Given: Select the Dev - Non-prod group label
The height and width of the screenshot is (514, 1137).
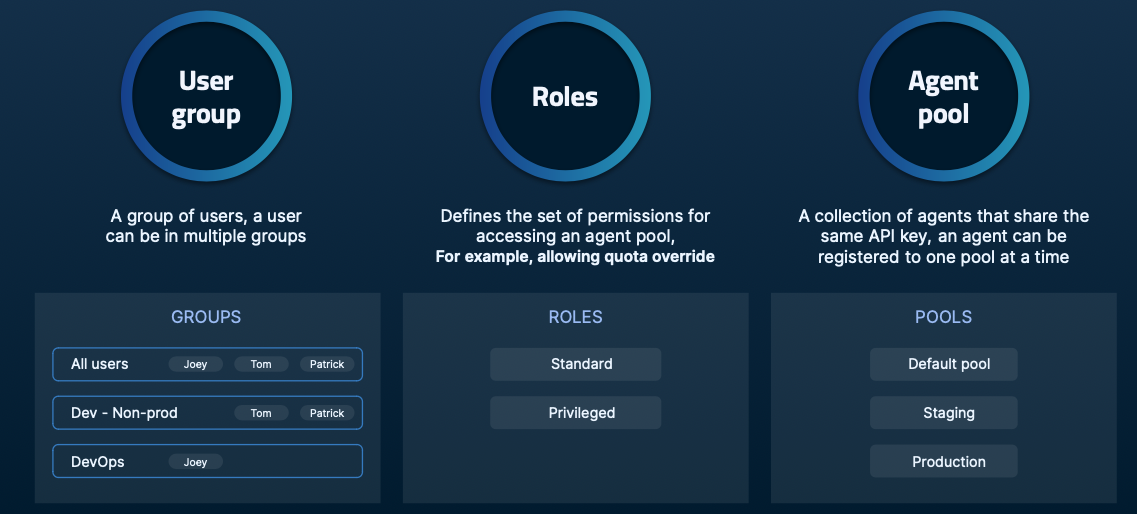Looking at the screenshot, I should 124,413.
